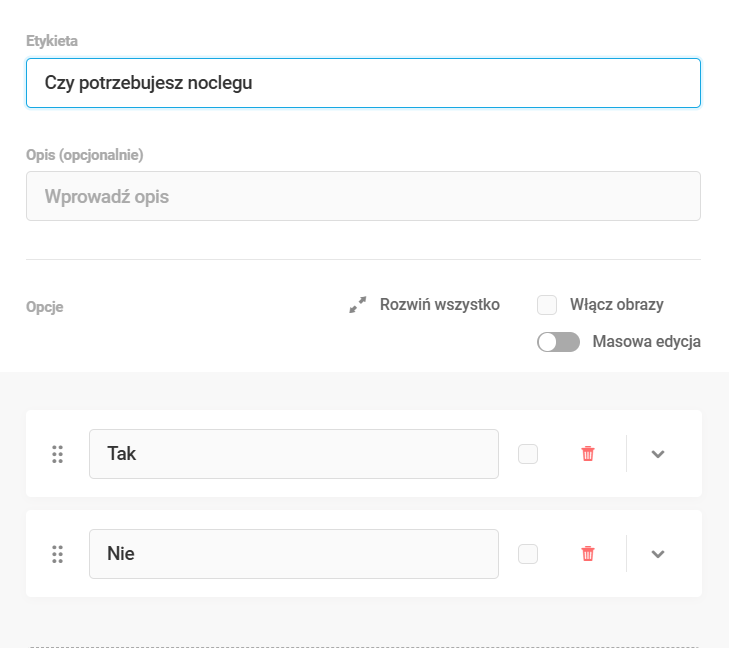Expand the Nie option with chevron
Screen dimensions: 729x648
tap(658, 554)
